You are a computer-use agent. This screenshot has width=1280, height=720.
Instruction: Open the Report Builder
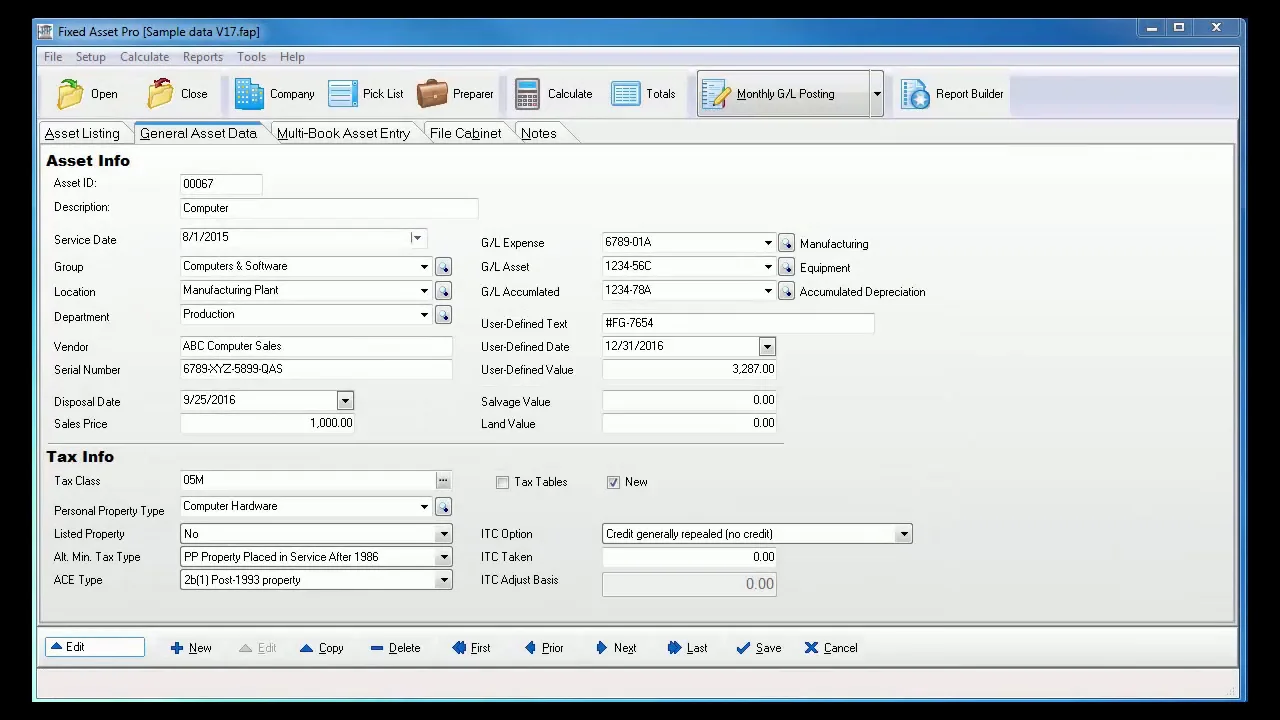pos(952,94)
